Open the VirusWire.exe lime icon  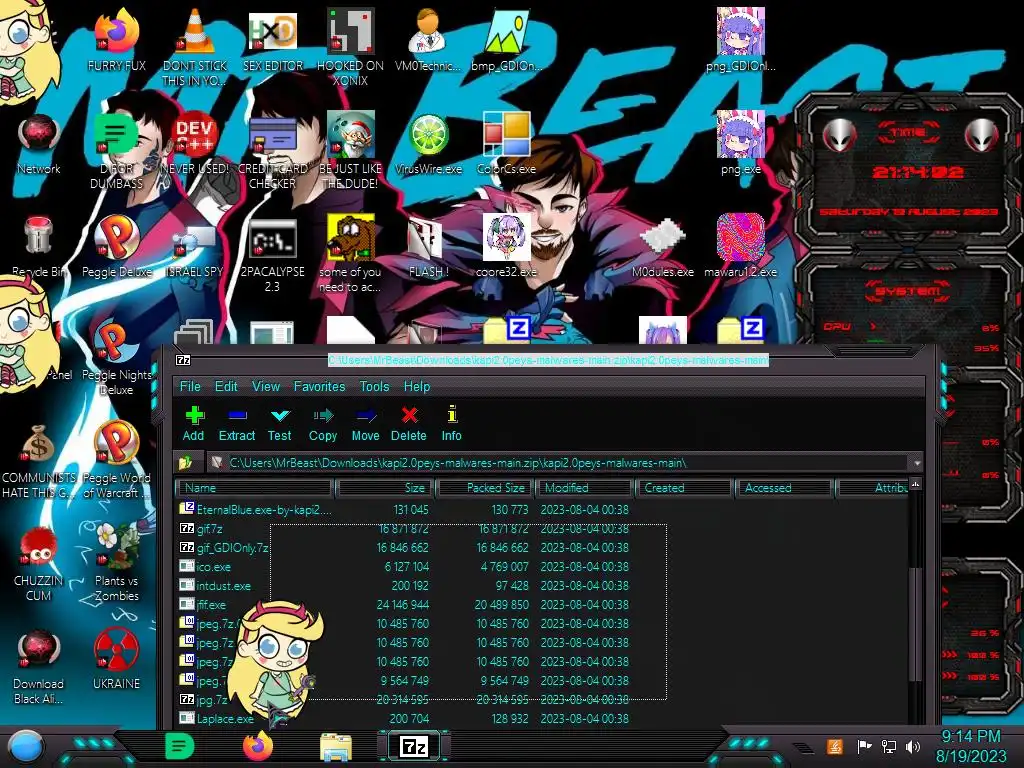tap(428, 144)
